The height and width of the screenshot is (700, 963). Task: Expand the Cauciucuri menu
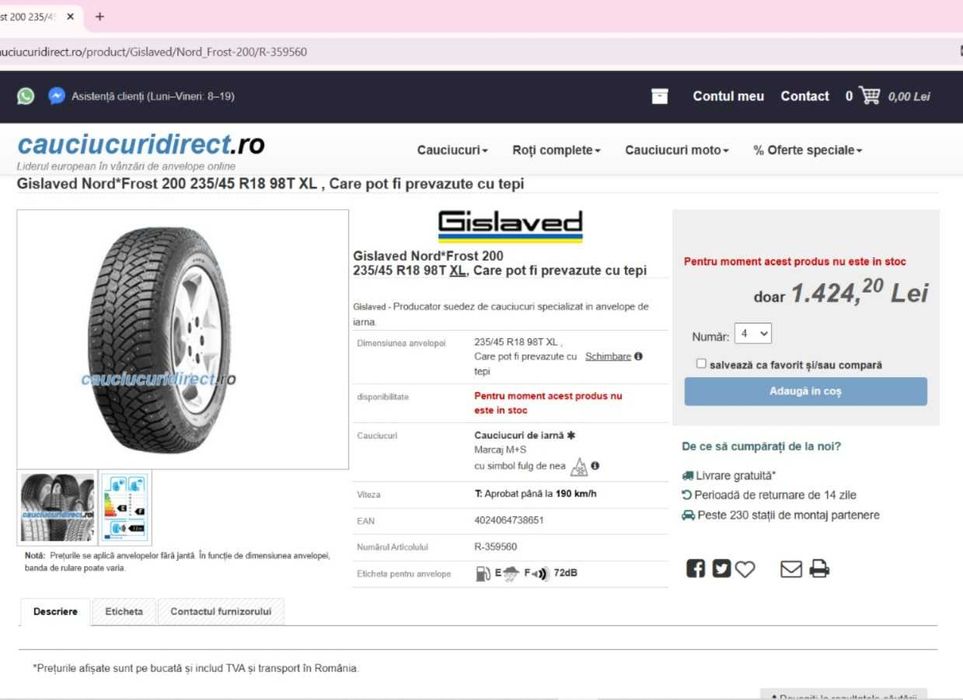click(452, 150)
